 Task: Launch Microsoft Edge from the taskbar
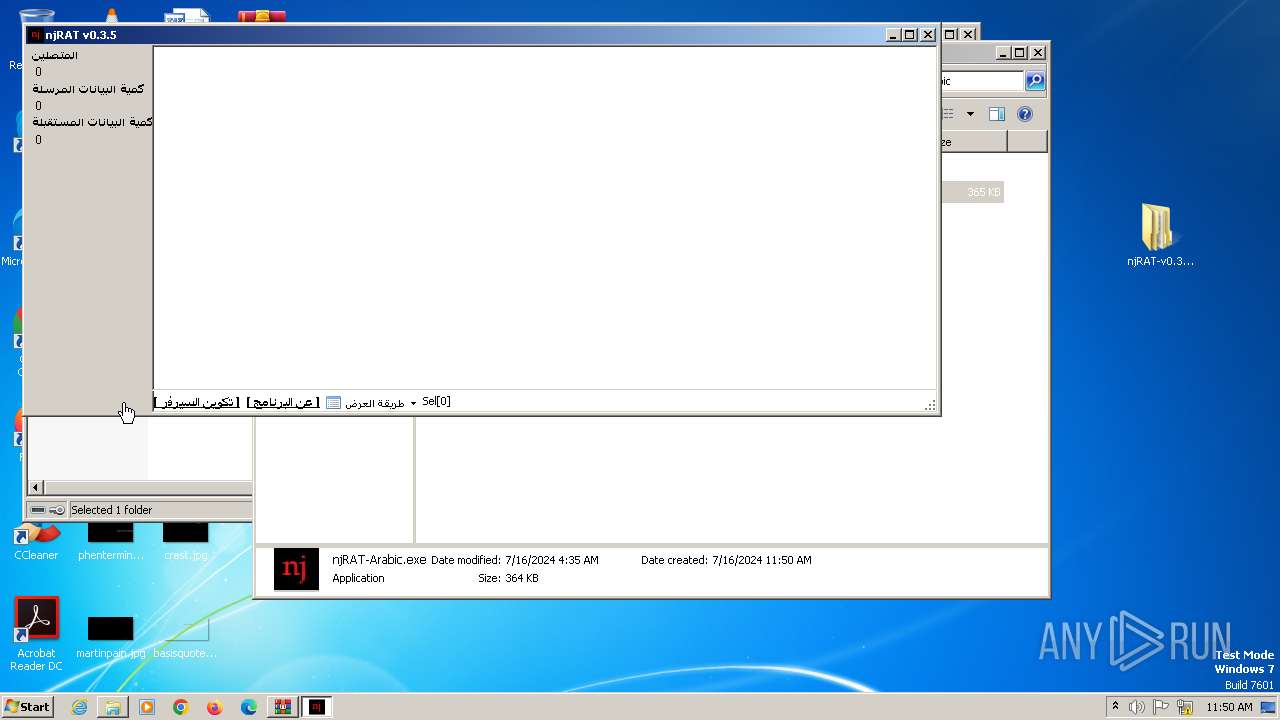249,707
